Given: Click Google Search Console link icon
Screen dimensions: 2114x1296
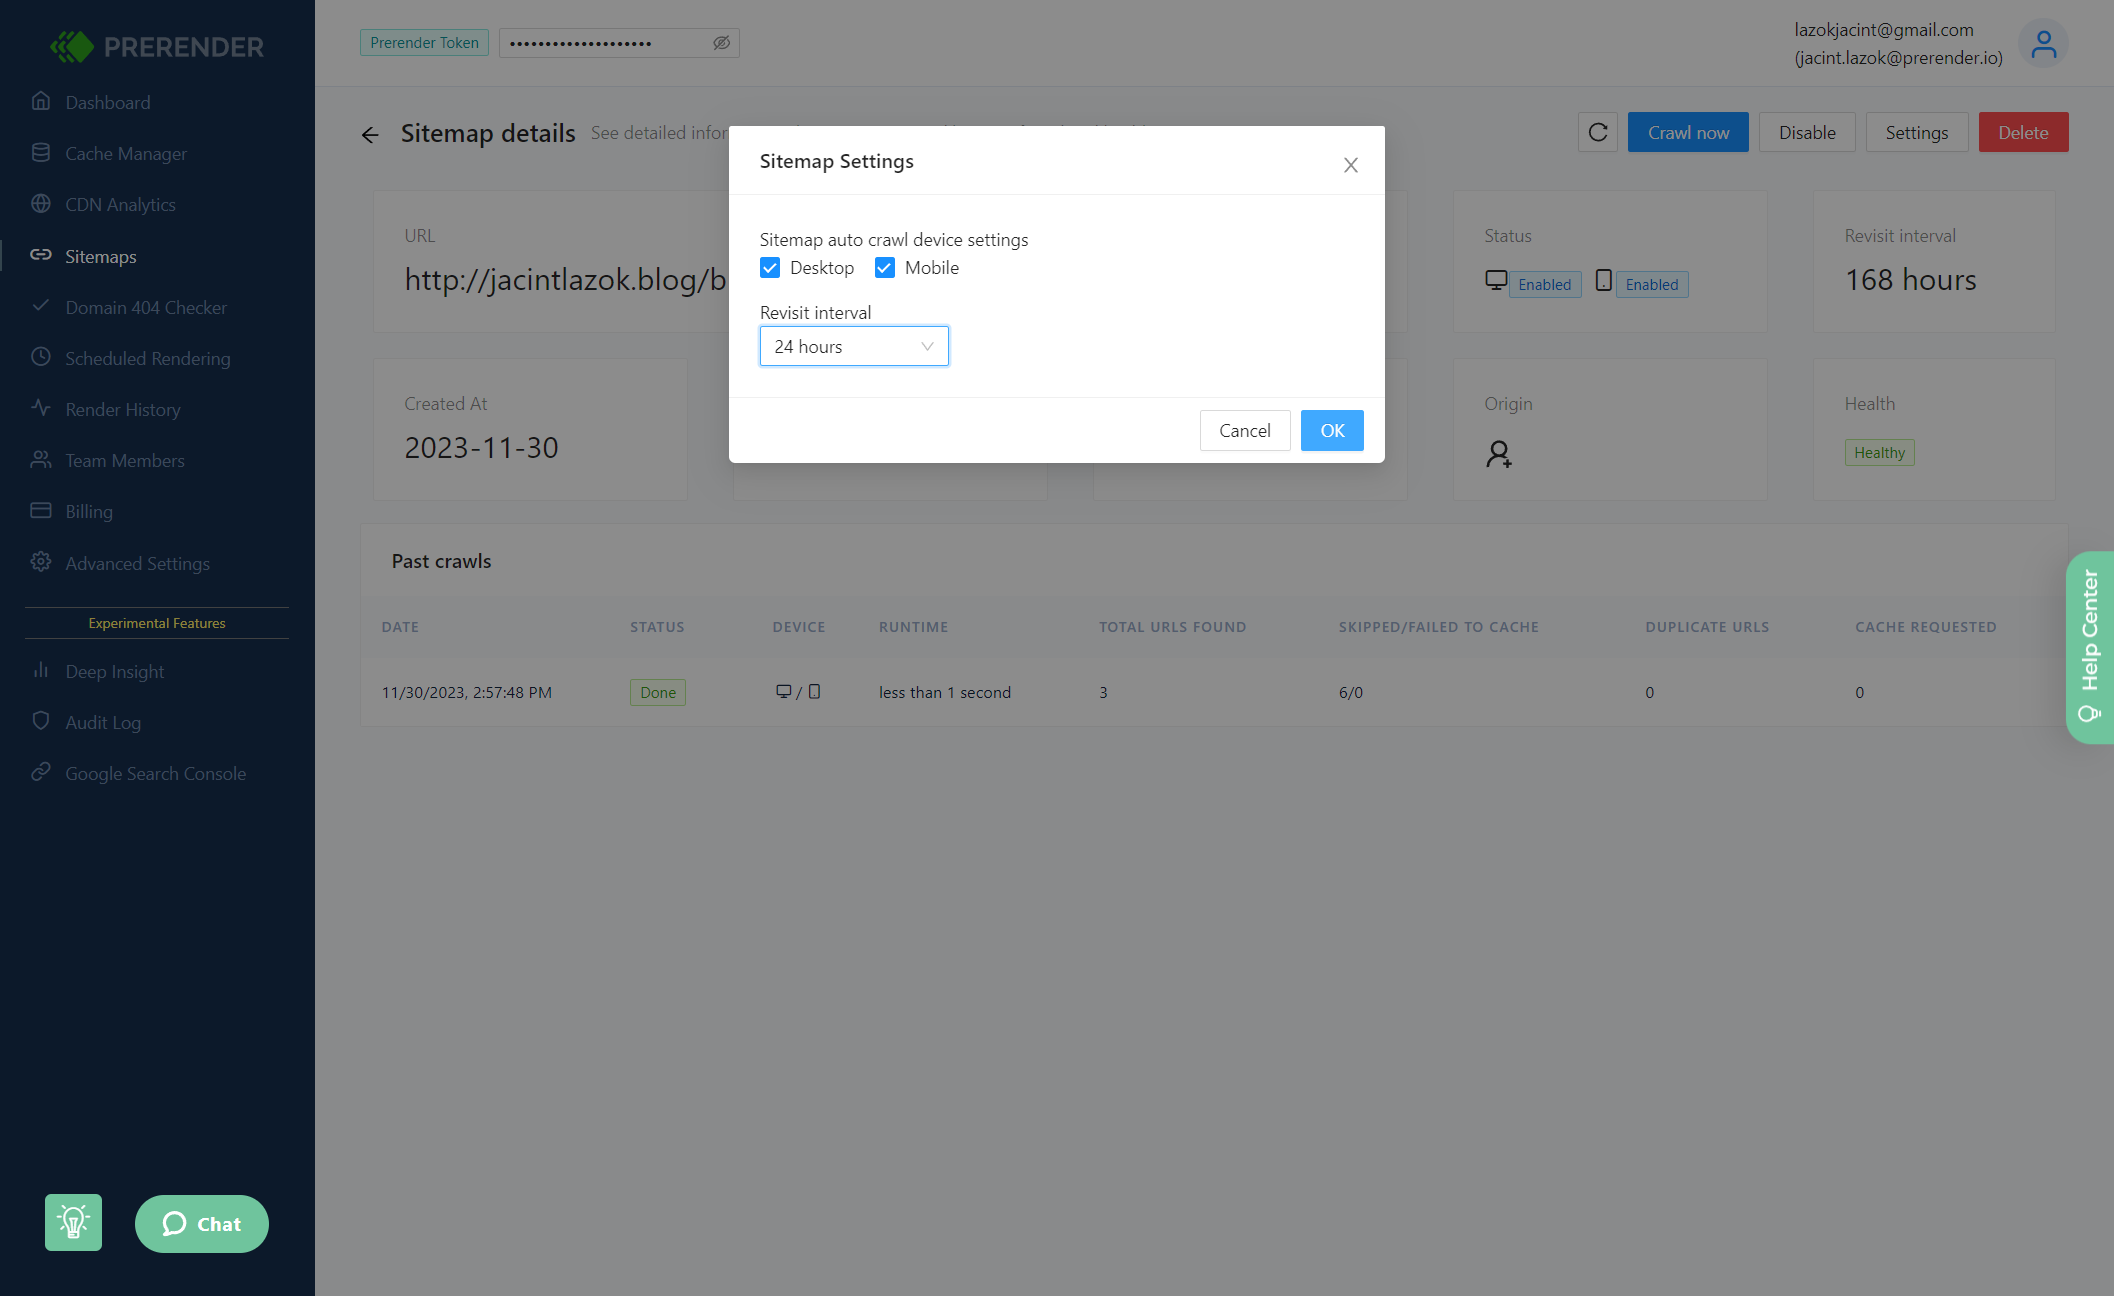Looking at the screenshot, I should (x=41, y=772).
